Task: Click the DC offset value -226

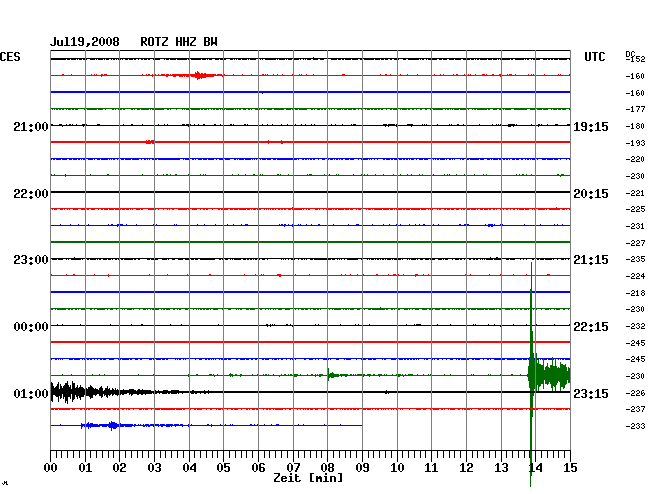Action: [x=635, y=393]
